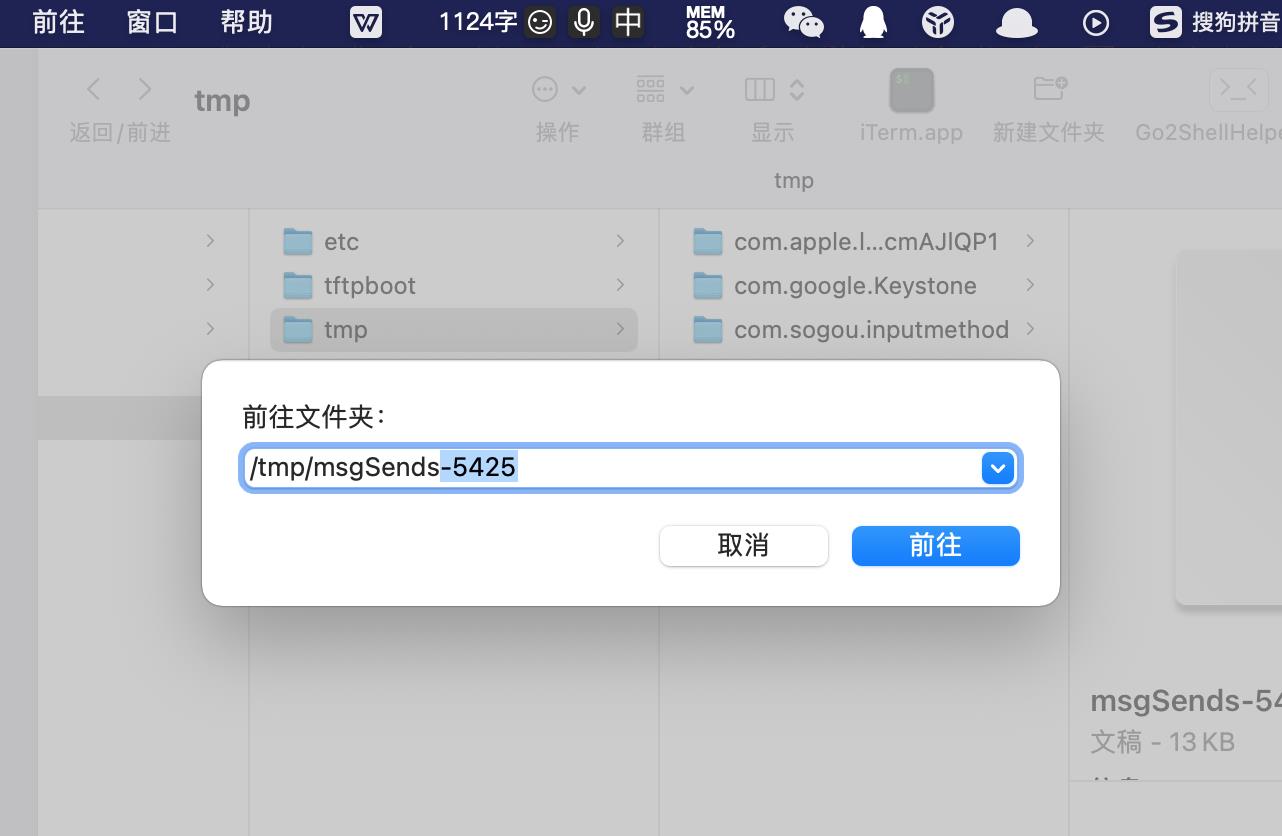Click the smiley emoji menu bar icon
The image size is (1282, 836).
coord(540,22)
